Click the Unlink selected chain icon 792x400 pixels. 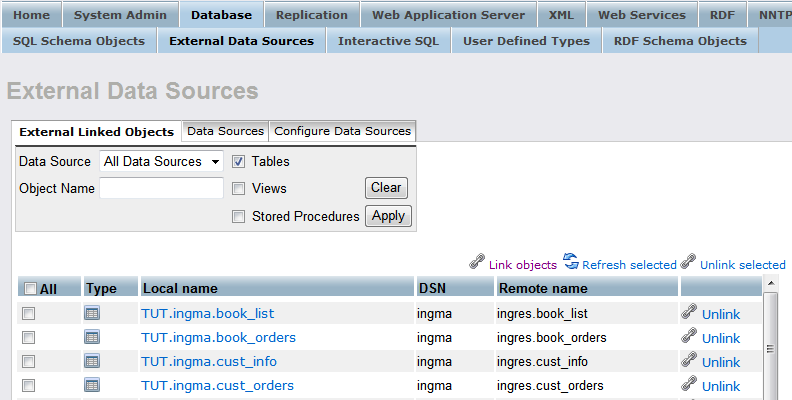[x=688, y=264]
